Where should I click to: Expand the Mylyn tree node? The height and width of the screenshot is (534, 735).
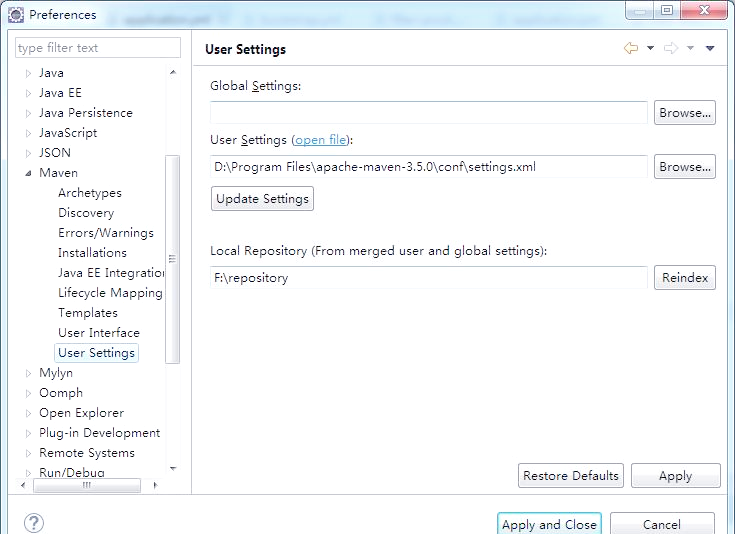coord(28,373)
